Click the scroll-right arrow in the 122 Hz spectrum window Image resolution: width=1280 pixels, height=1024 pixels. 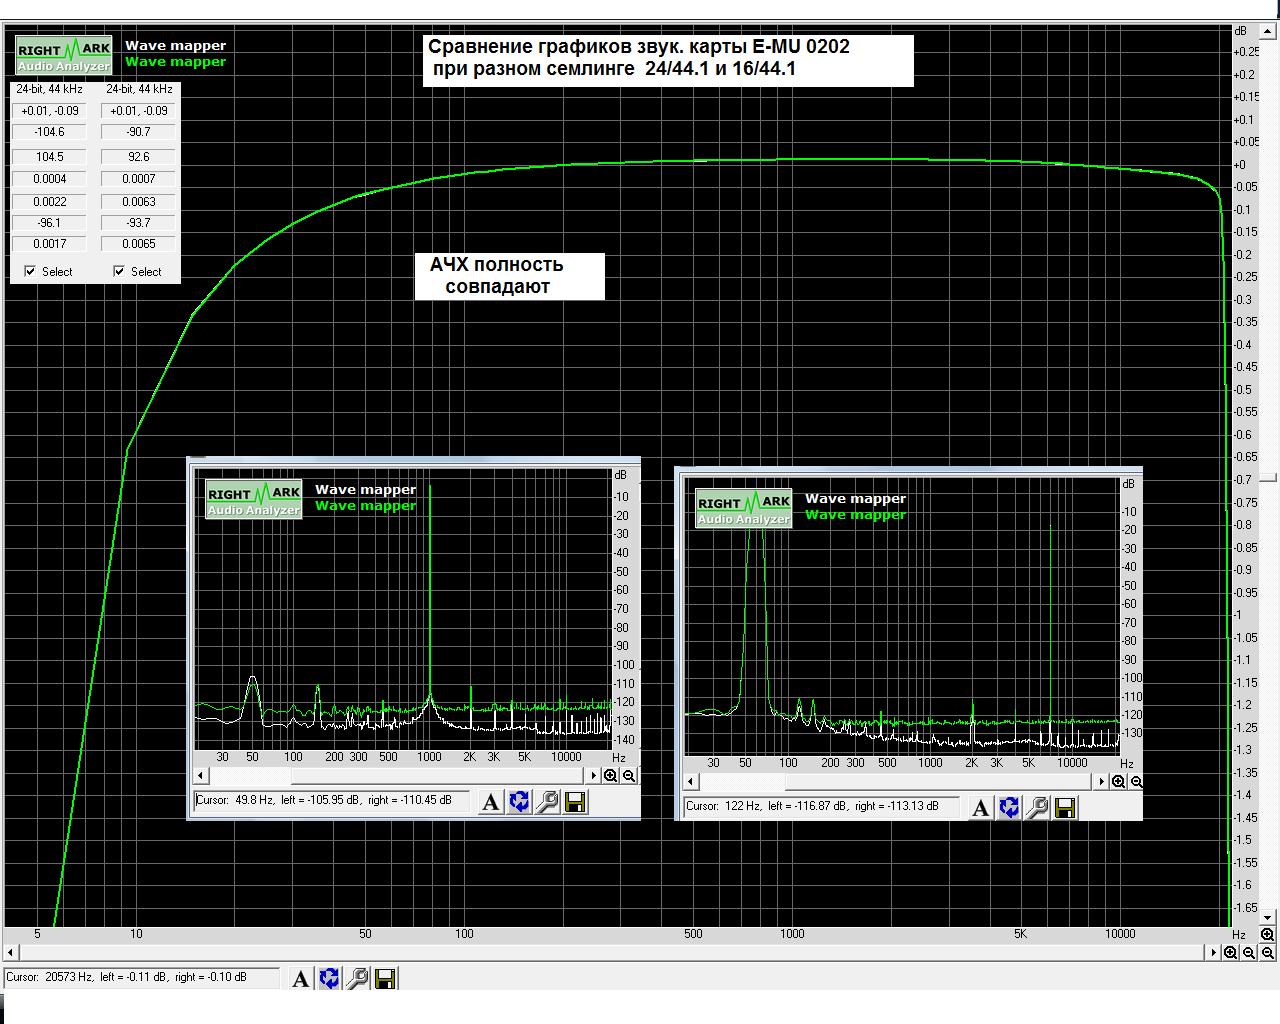point(1102,782)
